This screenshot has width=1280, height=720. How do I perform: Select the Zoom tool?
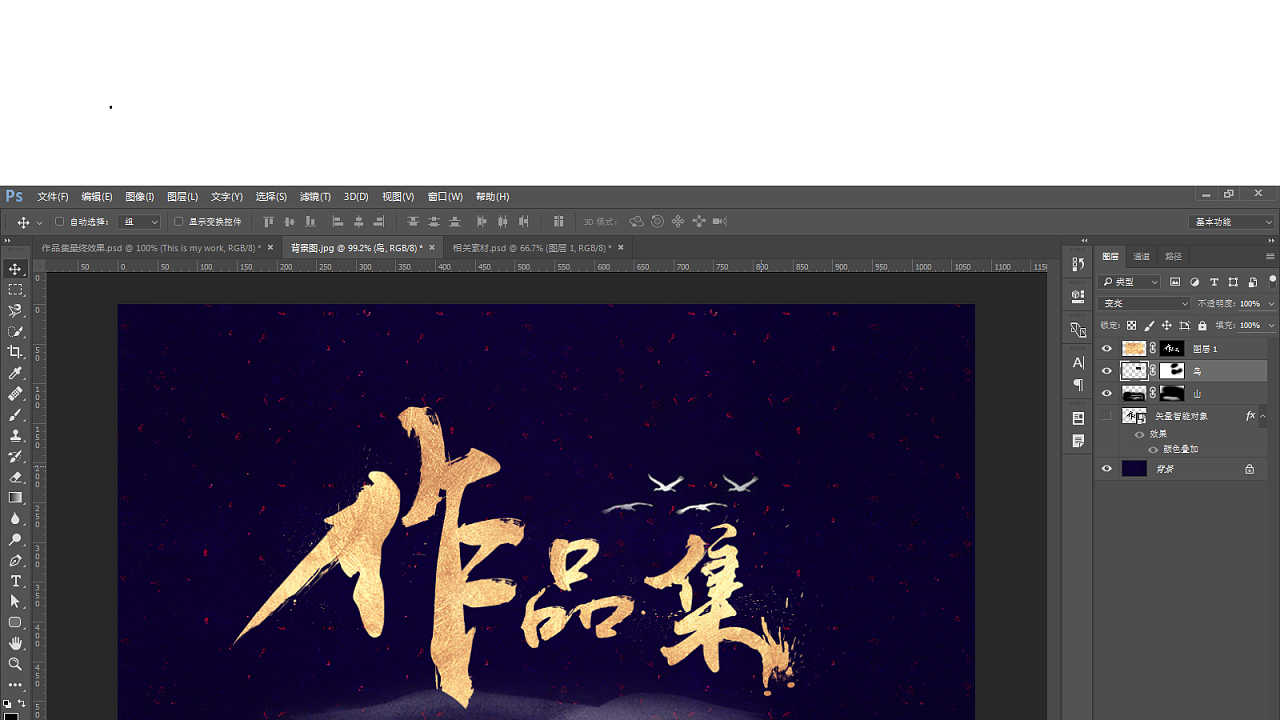point(15,664)
